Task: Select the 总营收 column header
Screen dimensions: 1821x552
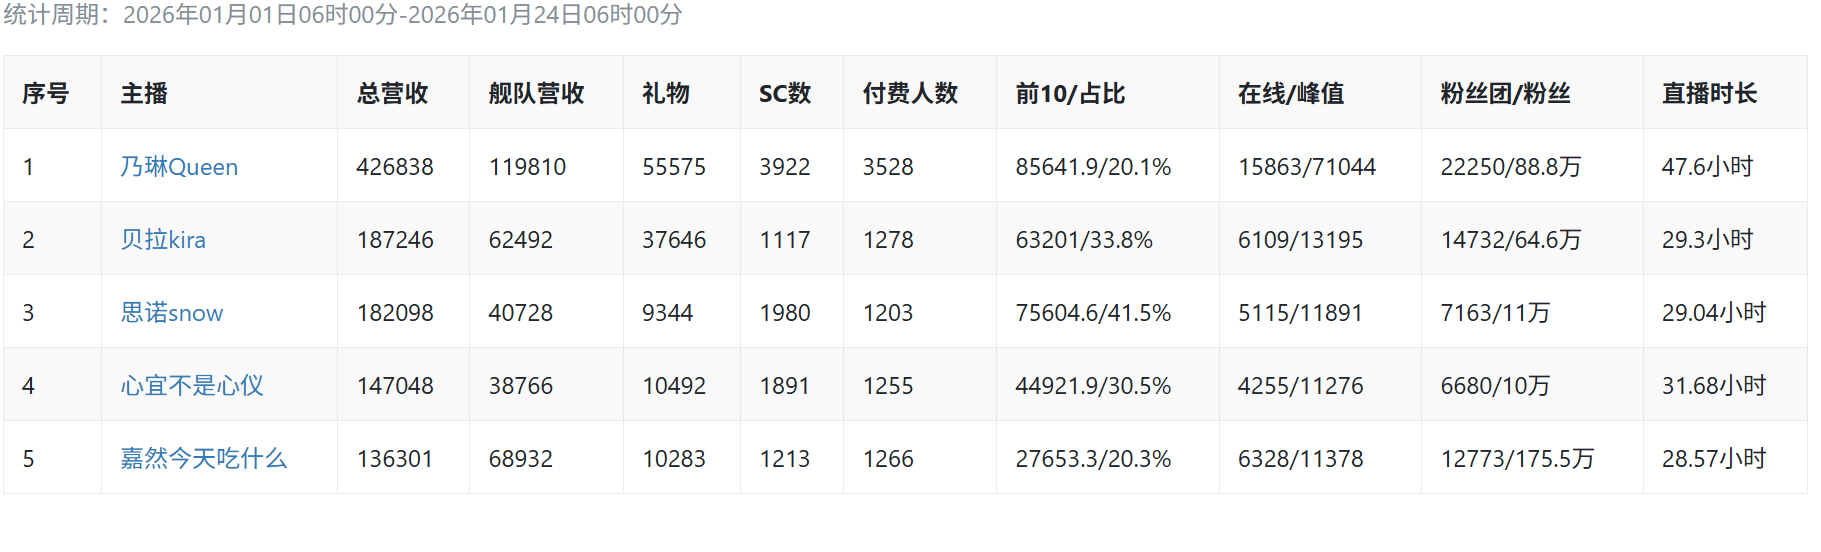Action: (392, 94)
